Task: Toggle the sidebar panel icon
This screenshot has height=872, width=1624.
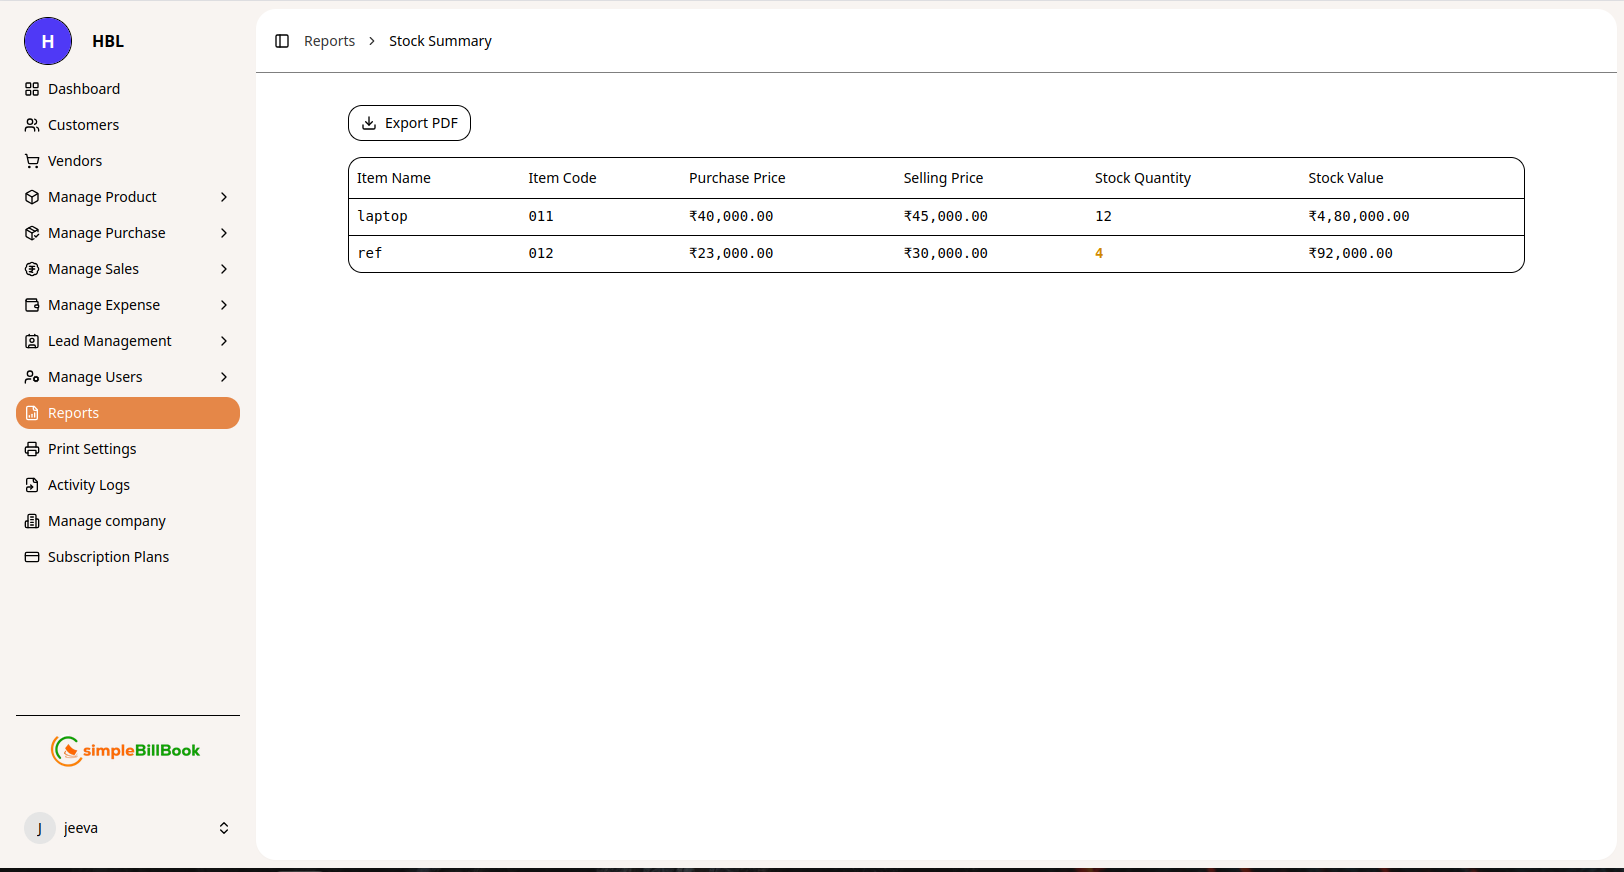Action: point(282,41)
